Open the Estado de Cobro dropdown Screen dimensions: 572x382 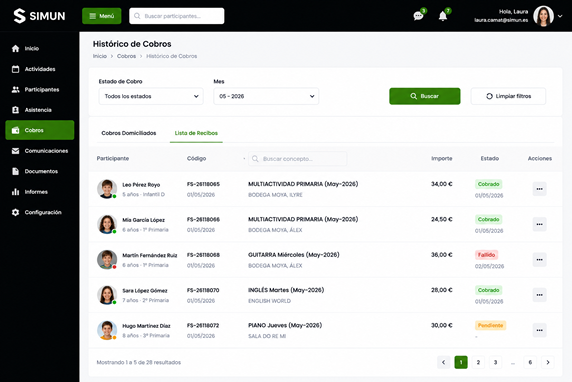tap(151, 96)
